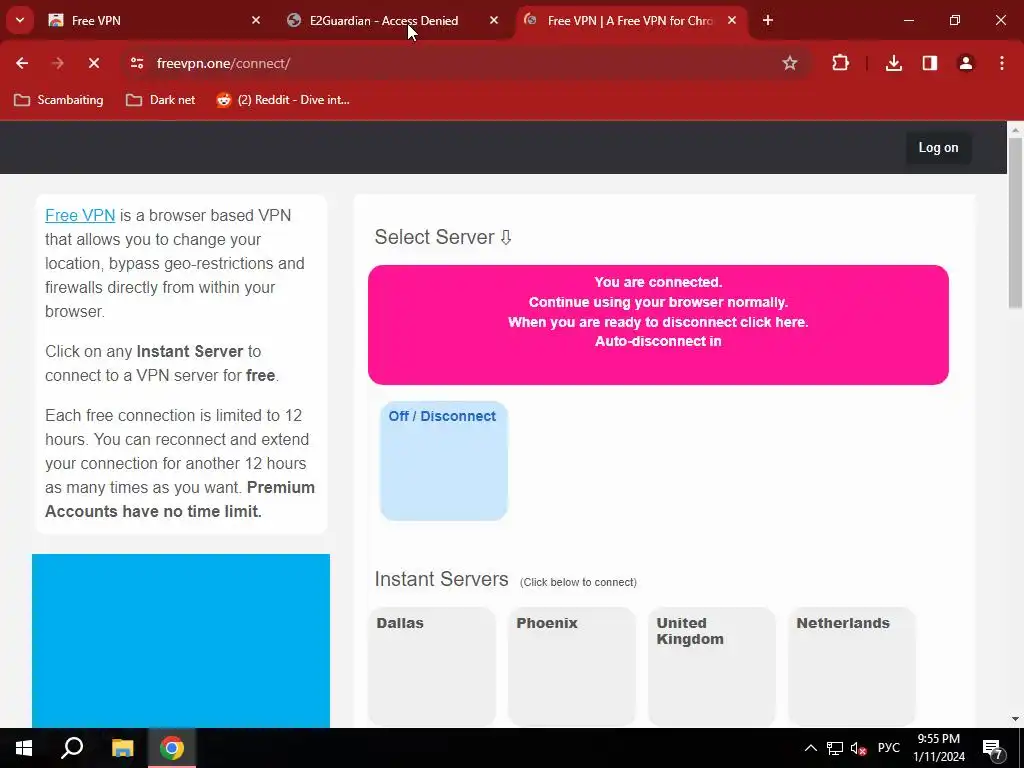Select the active Free VPN for Chrome tab

631,20
